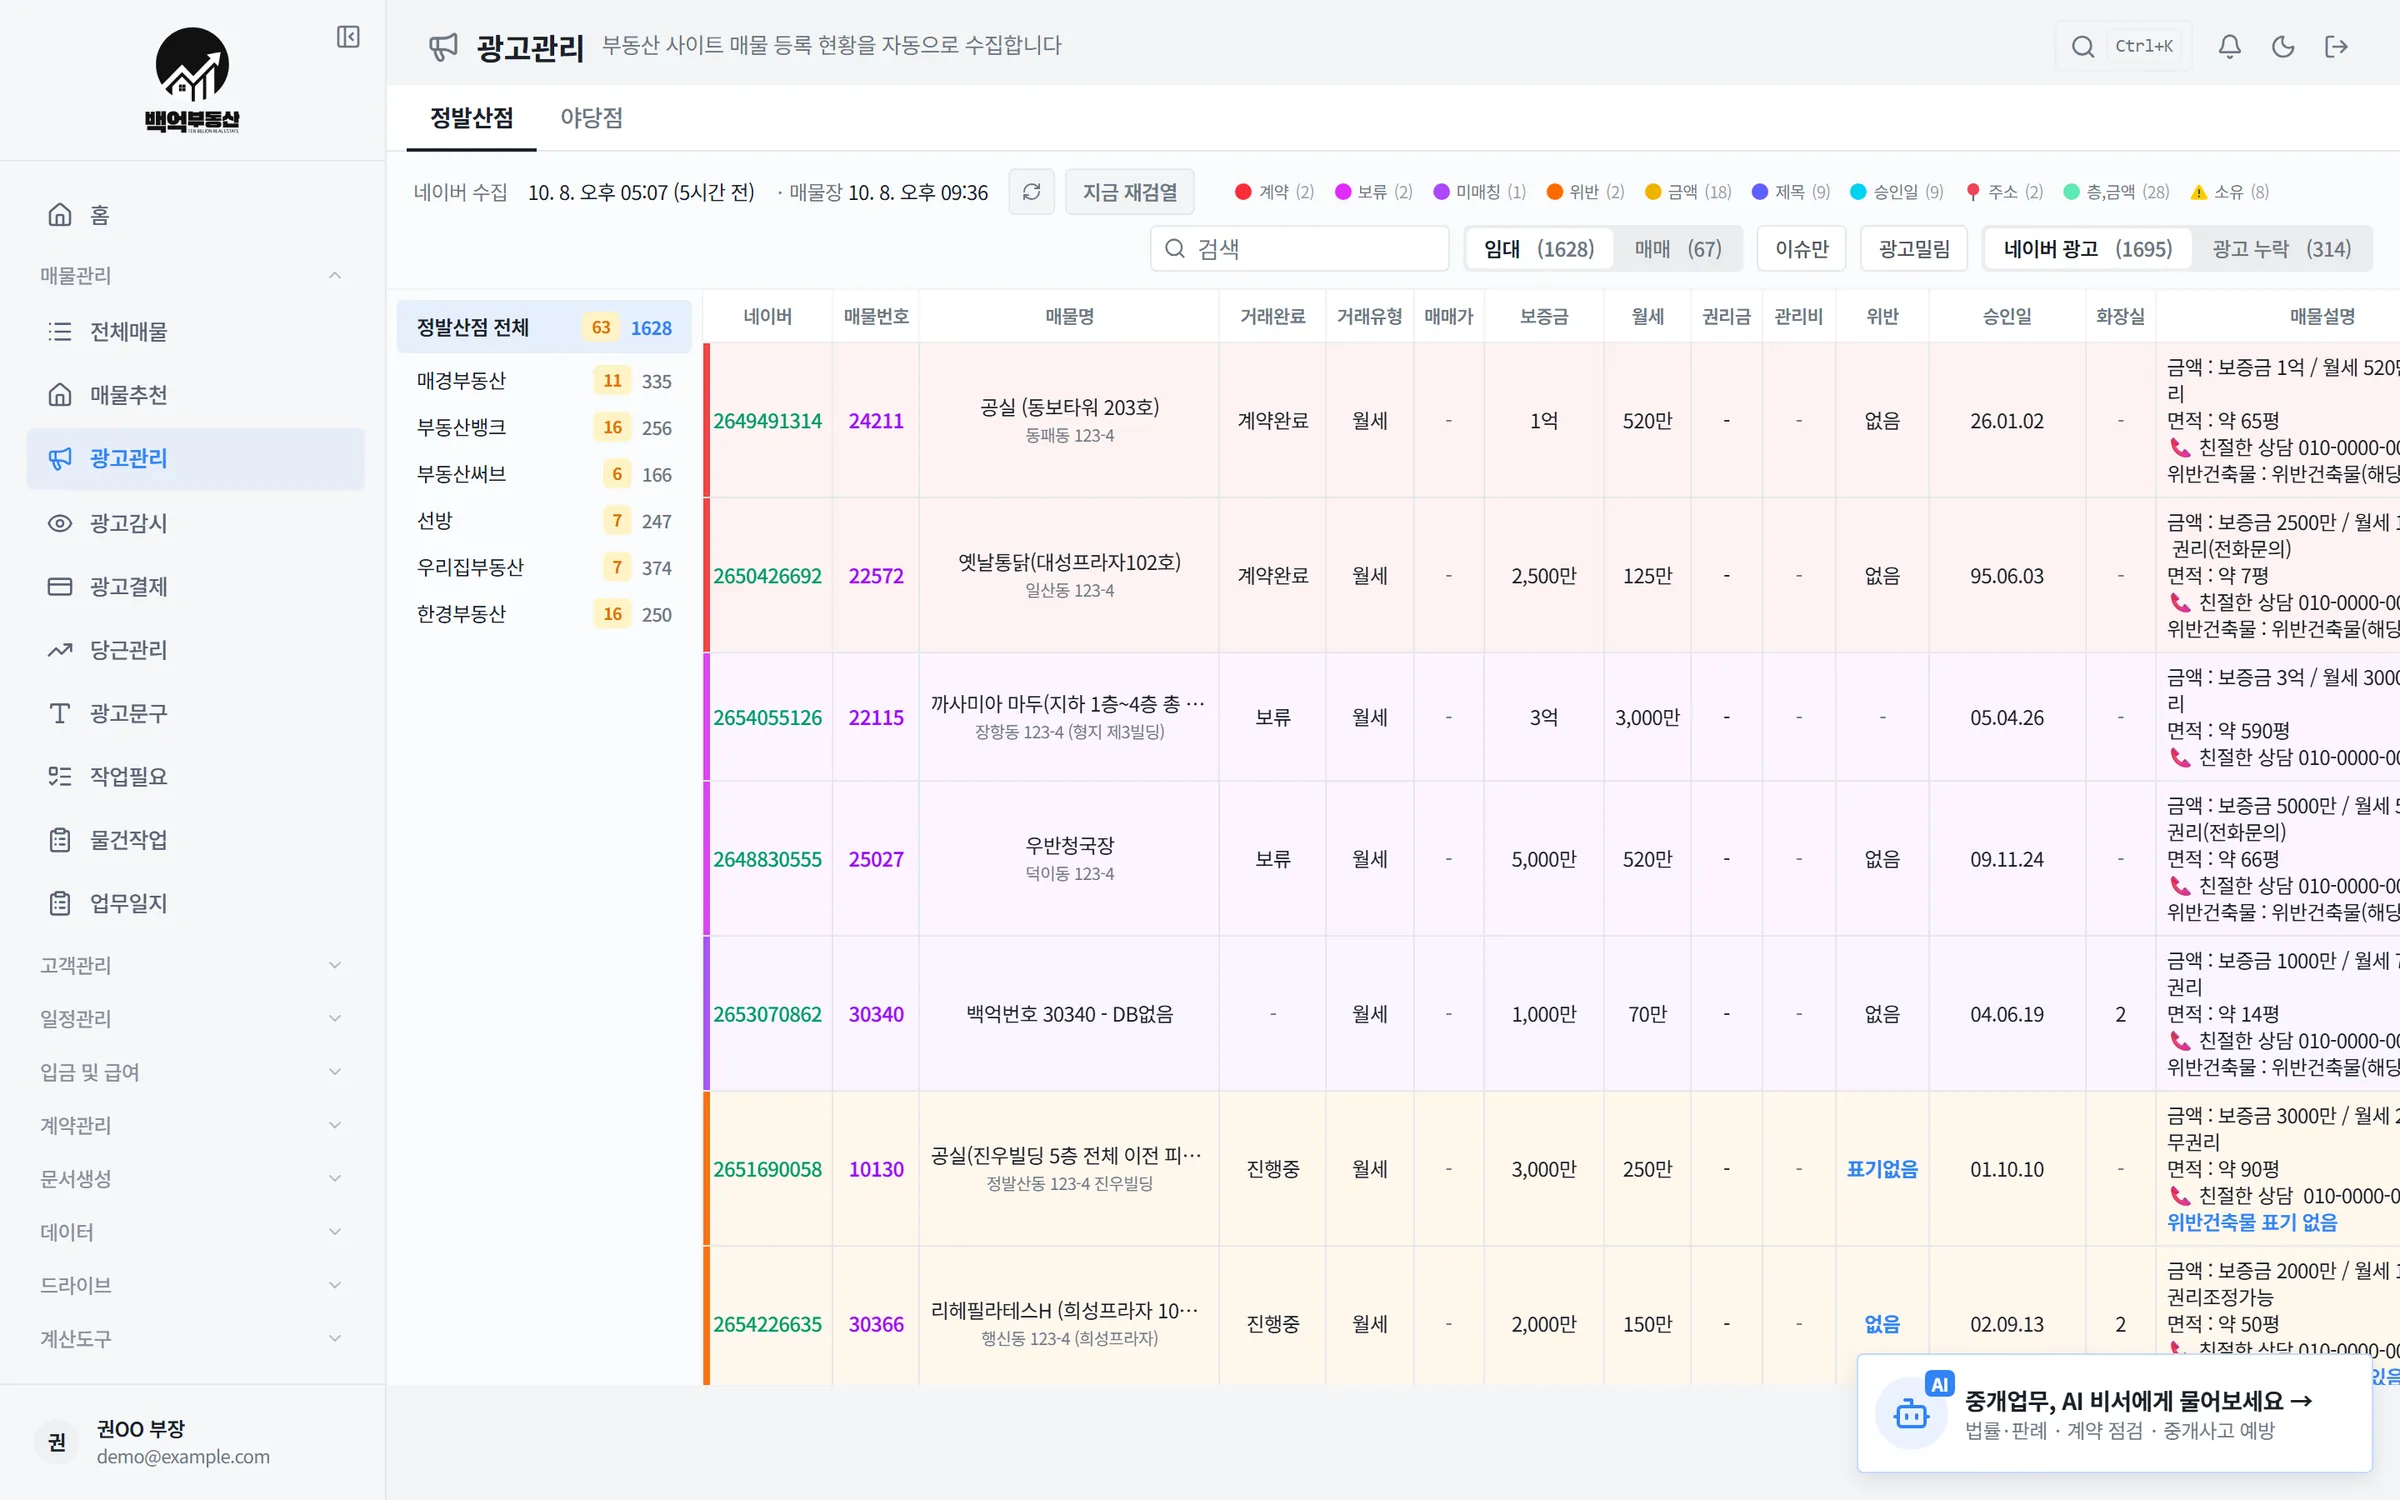
Task: Toggle the 층,금액 (28) filter
Action: coord(2116,192)
